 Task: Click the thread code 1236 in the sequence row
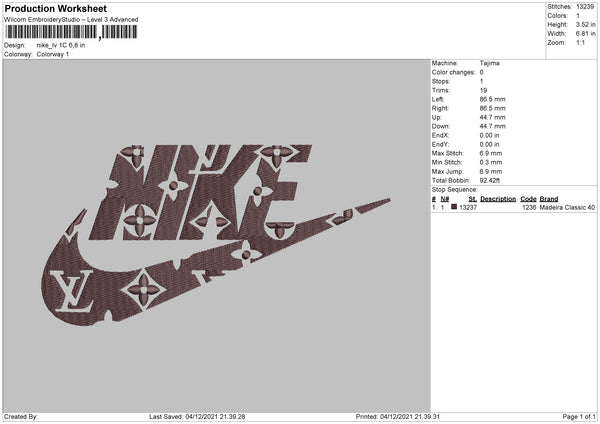coord(529,207)
